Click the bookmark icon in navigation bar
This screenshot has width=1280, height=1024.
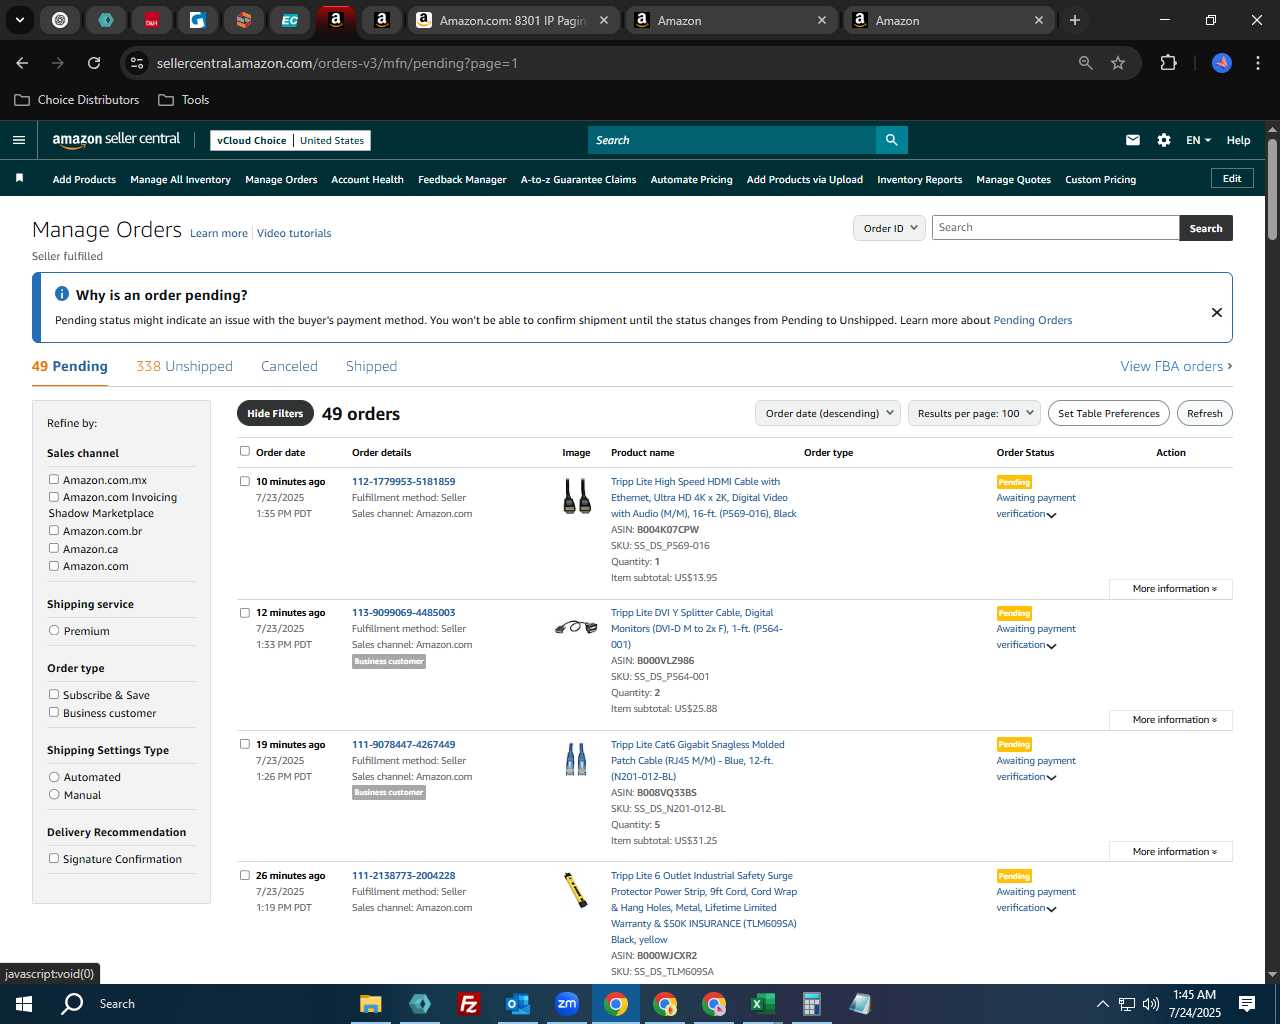click(x=19, y=179)
